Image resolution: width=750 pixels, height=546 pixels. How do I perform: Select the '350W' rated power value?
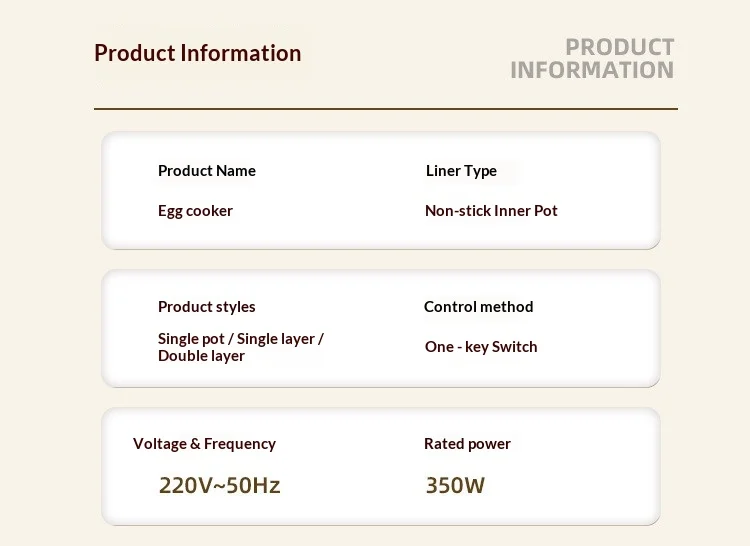455,485
